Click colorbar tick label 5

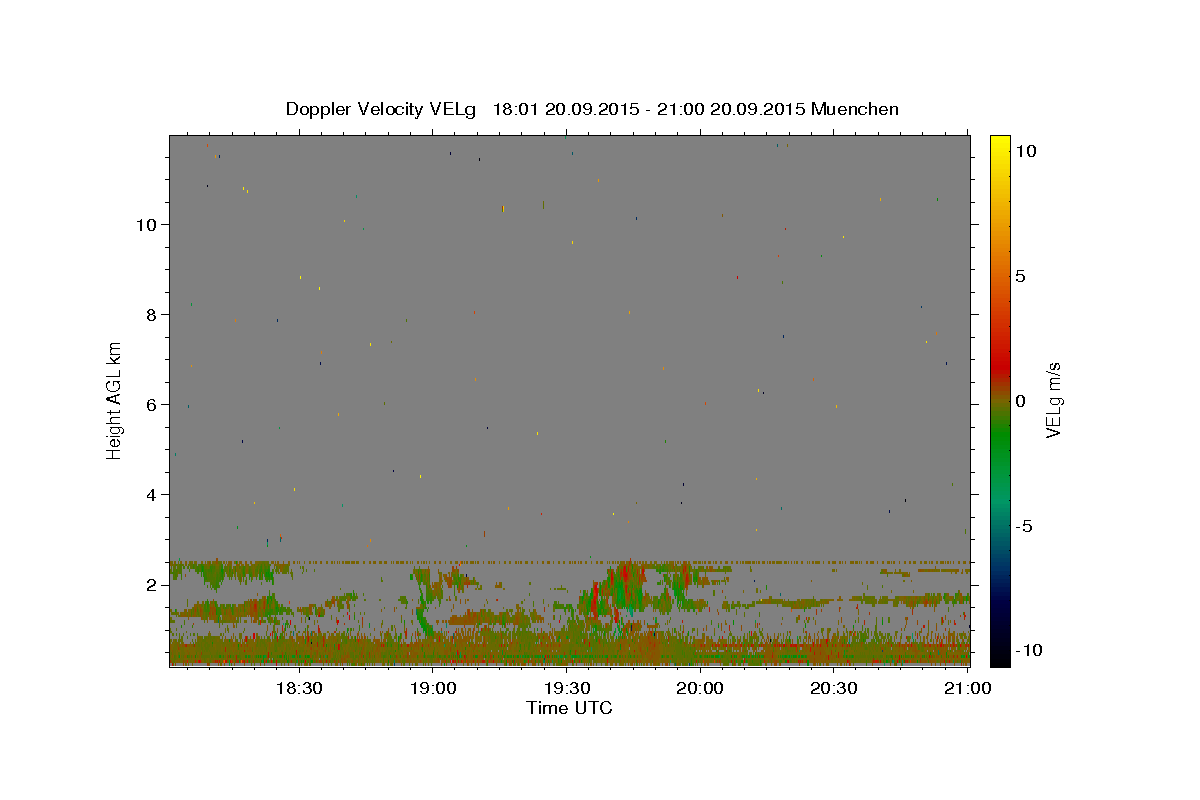point(1020,276)
